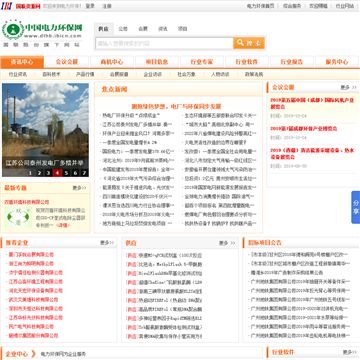
Task: Go to 行业资讯 in the sub-navigation
Action: coord(18,74)
